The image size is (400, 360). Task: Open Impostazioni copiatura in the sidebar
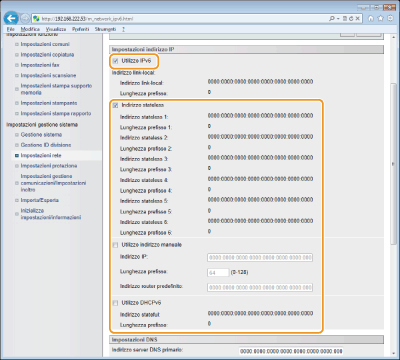pos(47,55)
